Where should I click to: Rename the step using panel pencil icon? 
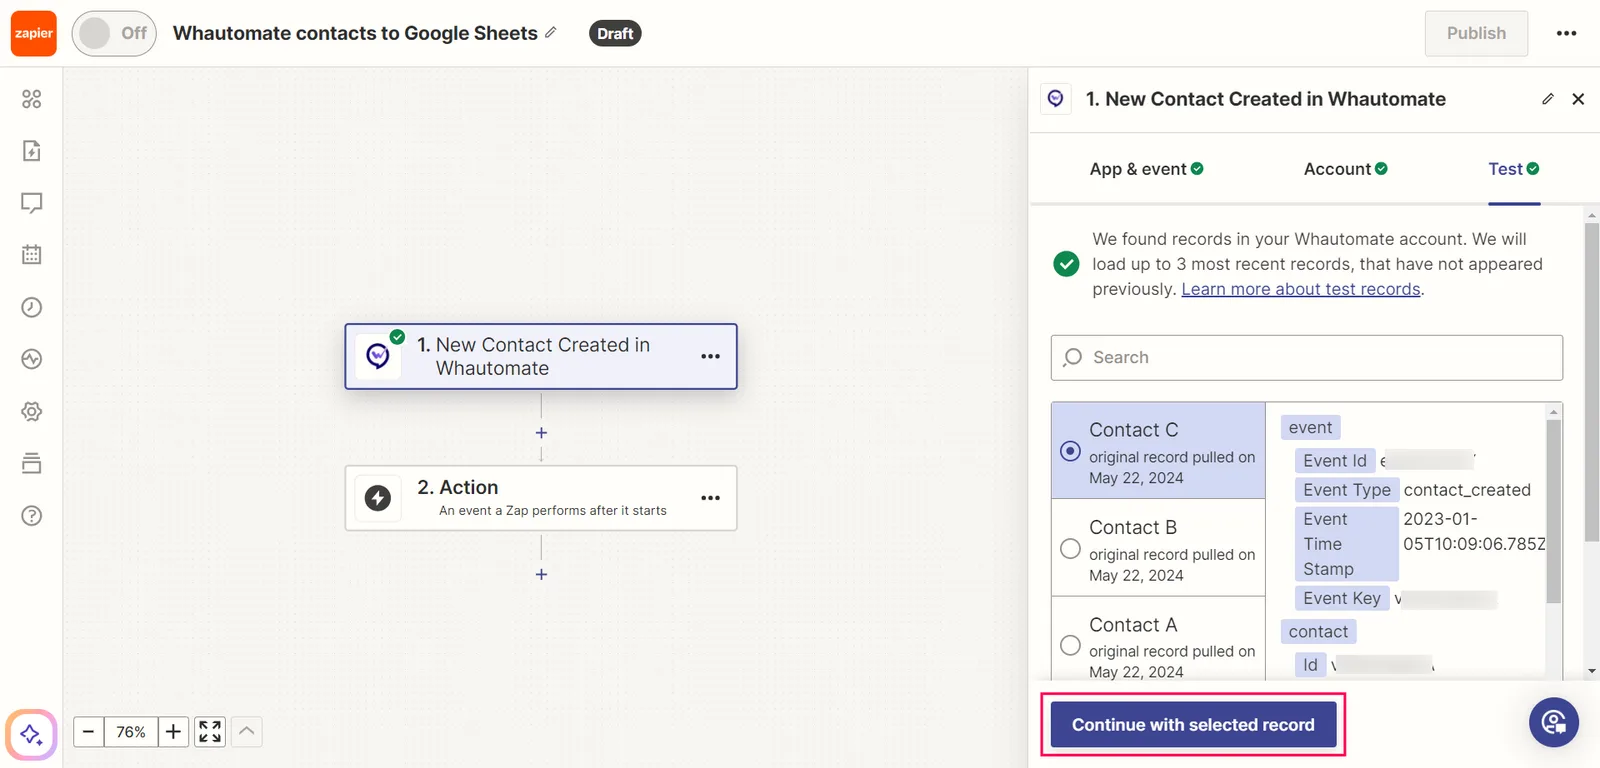tap(1548, 99)
